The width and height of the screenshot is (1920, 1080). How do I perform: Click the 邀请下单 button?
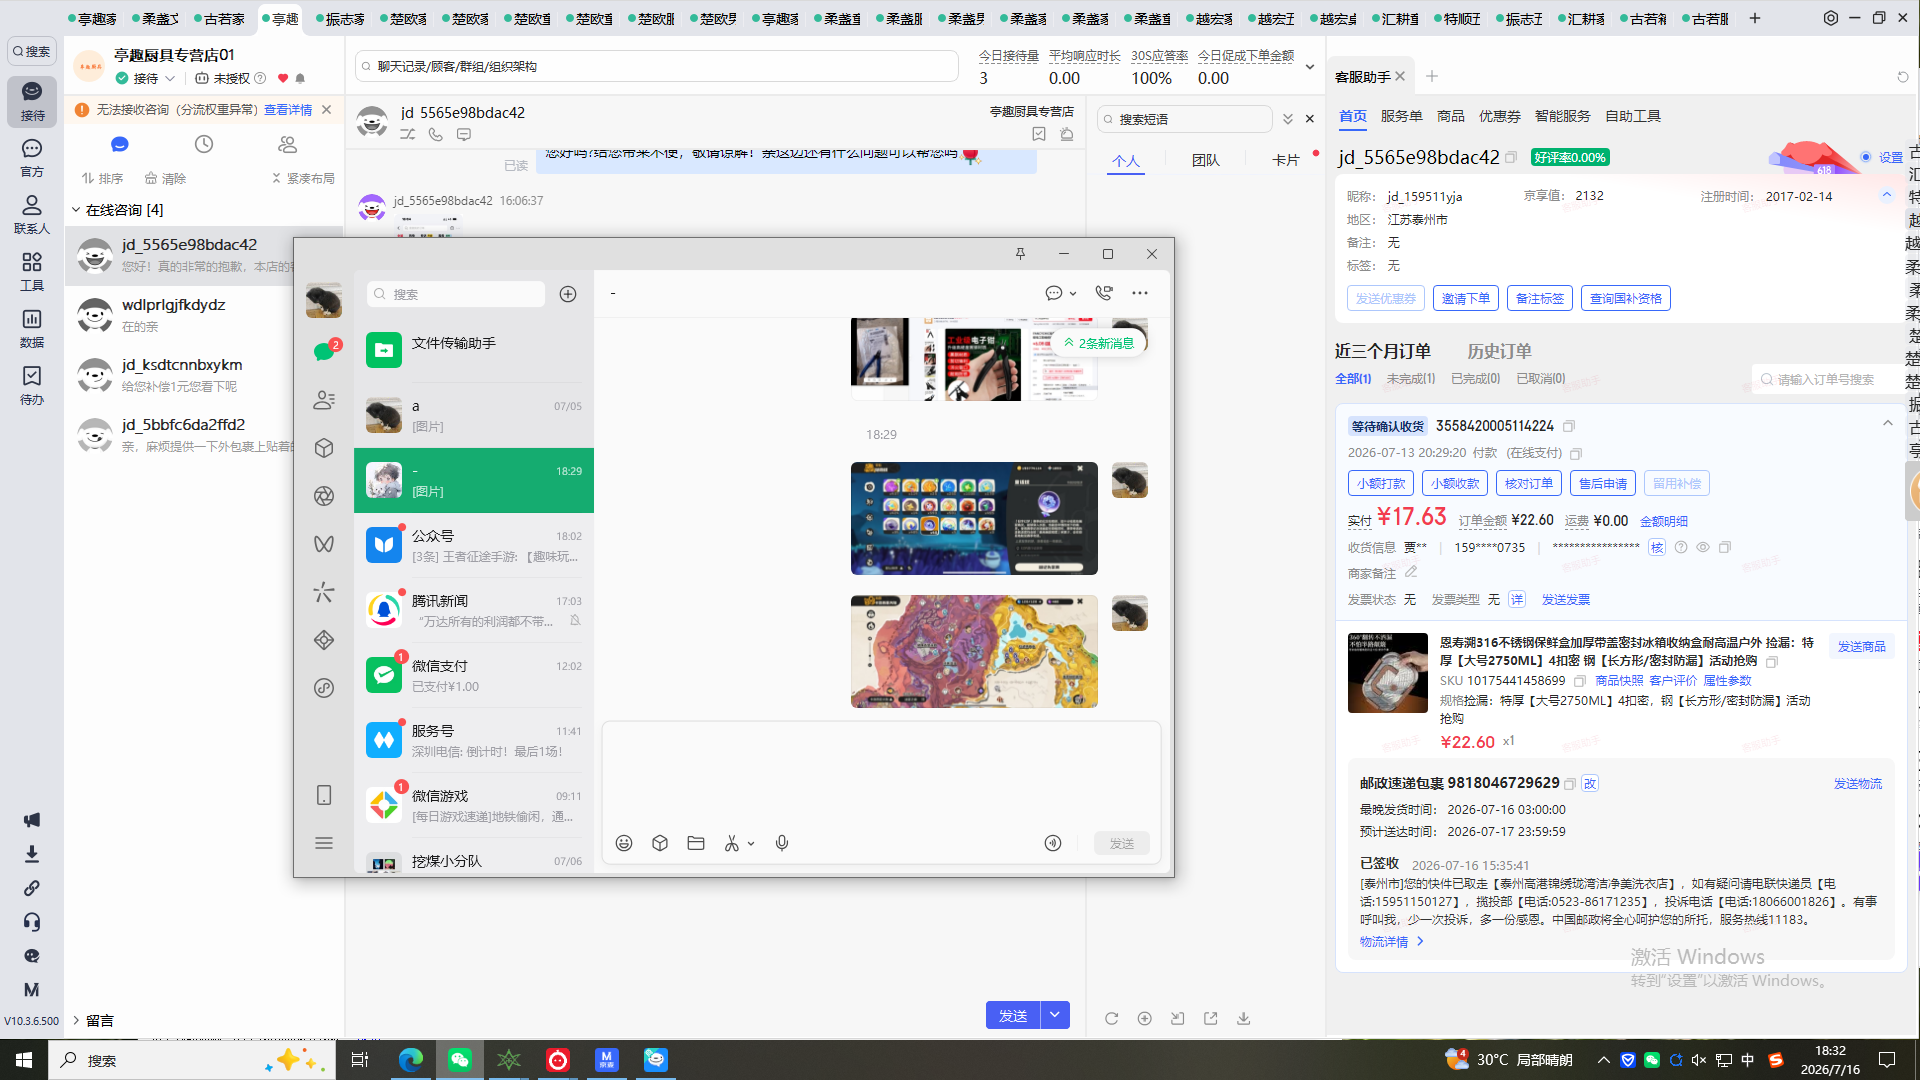[1465, 298]
